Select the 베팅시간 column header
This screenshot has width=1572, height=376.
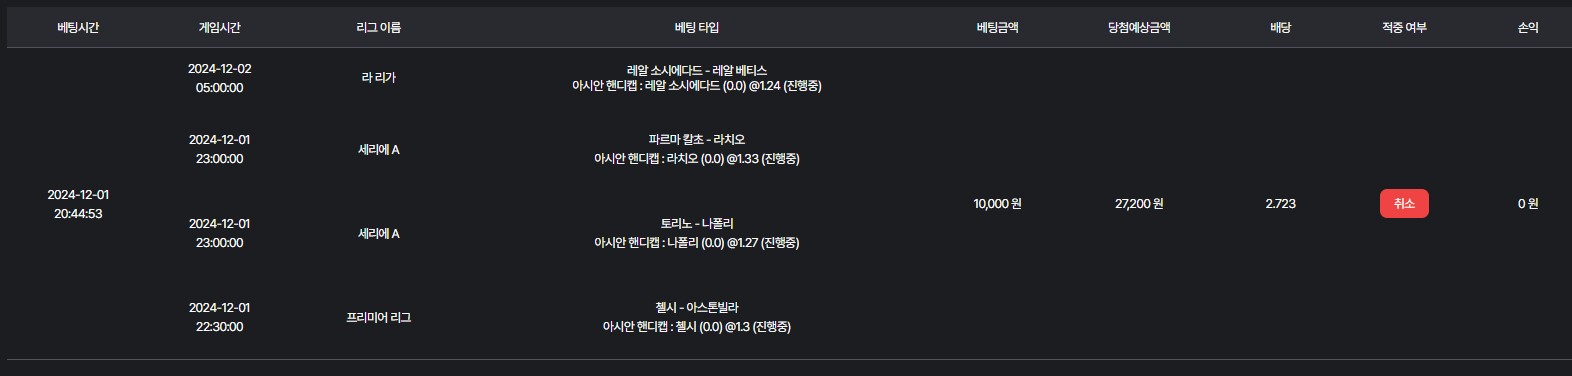[x=78, y=28]
